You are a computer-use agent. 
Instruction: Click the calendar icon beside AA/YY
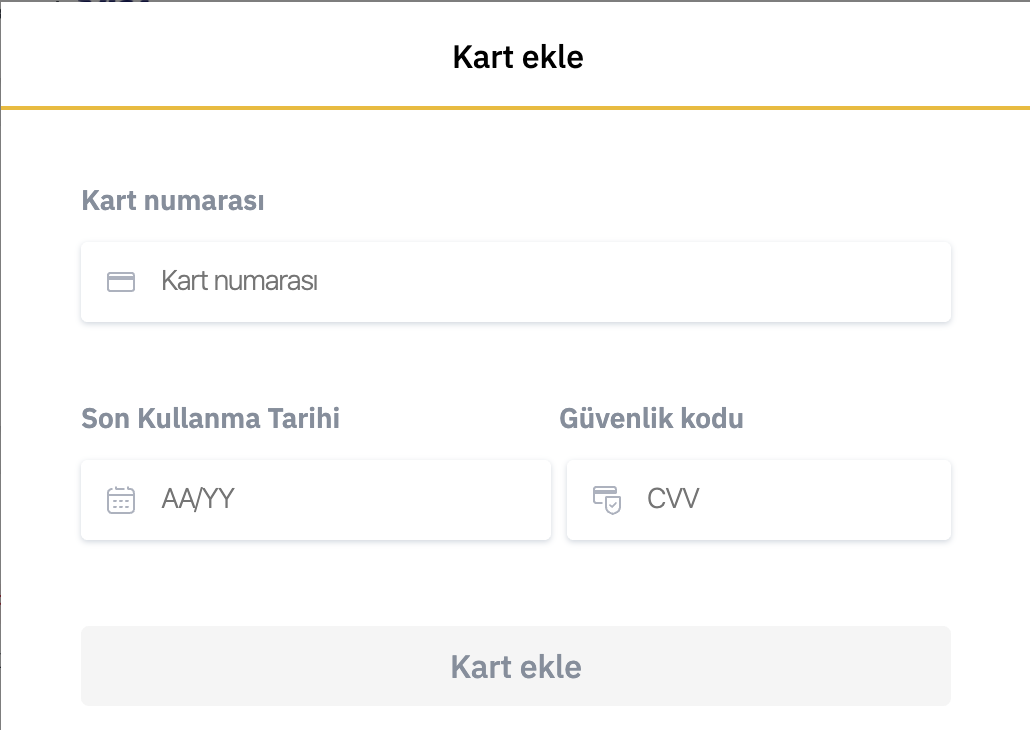coord(121,499)
